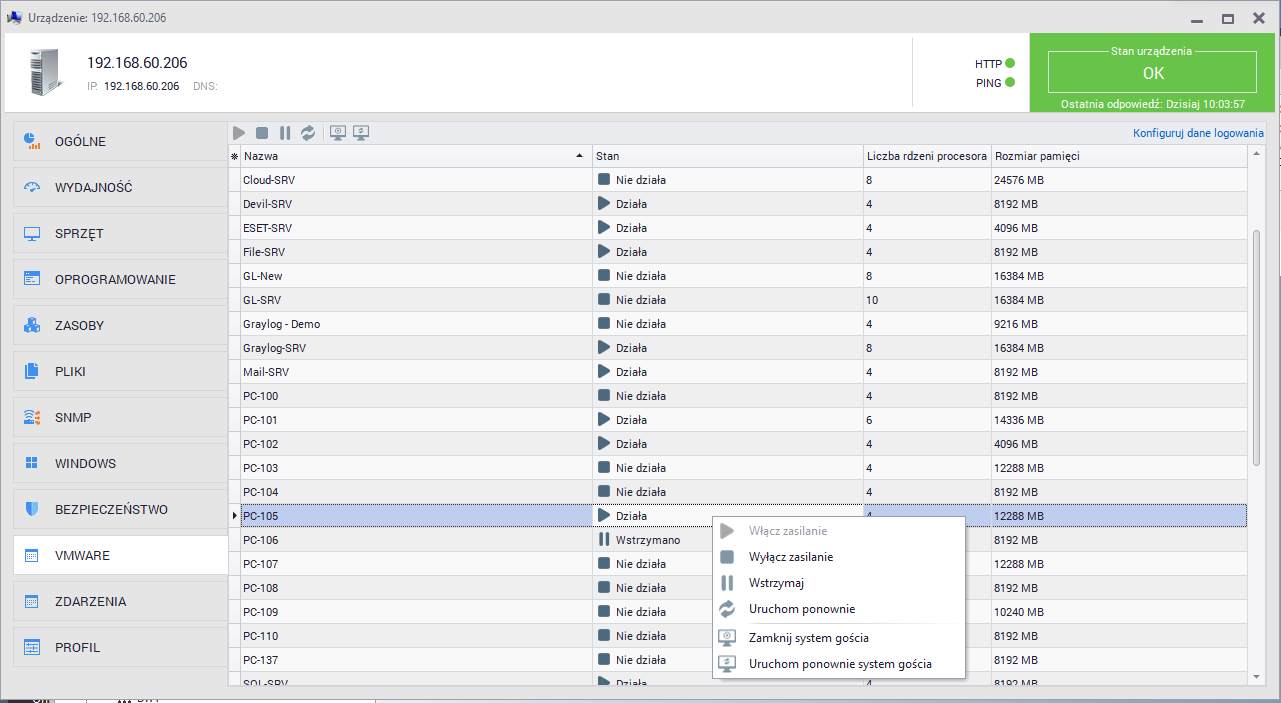
Task: Select 'Wstrzymaj' in the context menu
Action: [776, 583]
